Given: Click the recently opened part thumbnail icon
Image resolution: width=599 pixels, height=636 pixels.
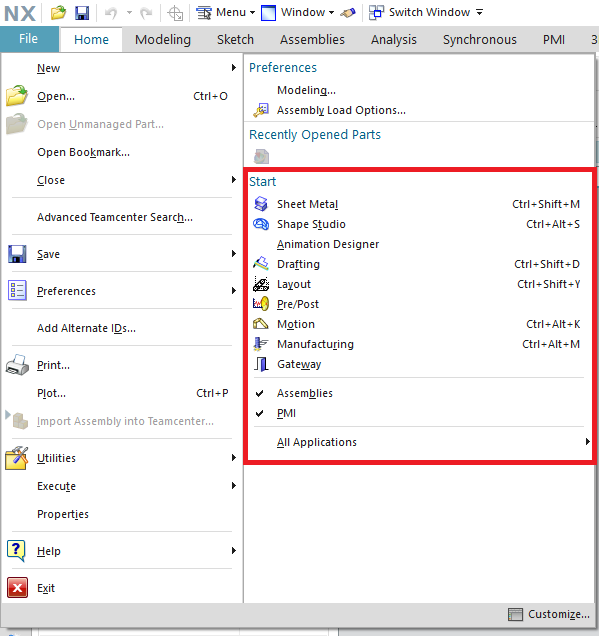Looking at the screenshot, I should (x=261, y=157).
